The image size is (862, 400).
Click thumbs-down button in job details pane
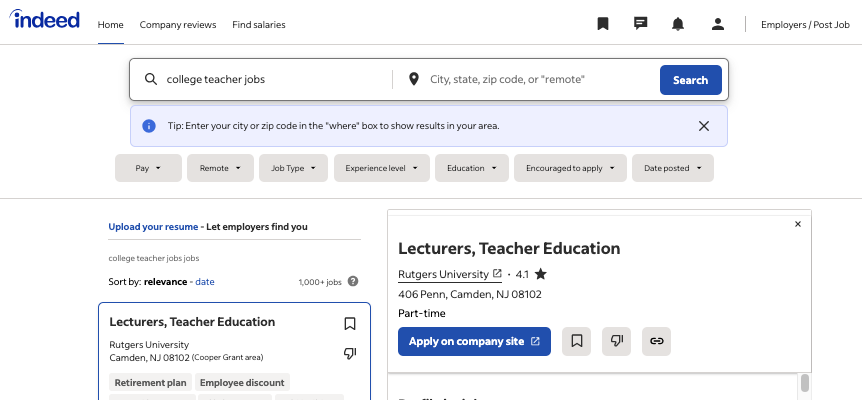(616, 341)
